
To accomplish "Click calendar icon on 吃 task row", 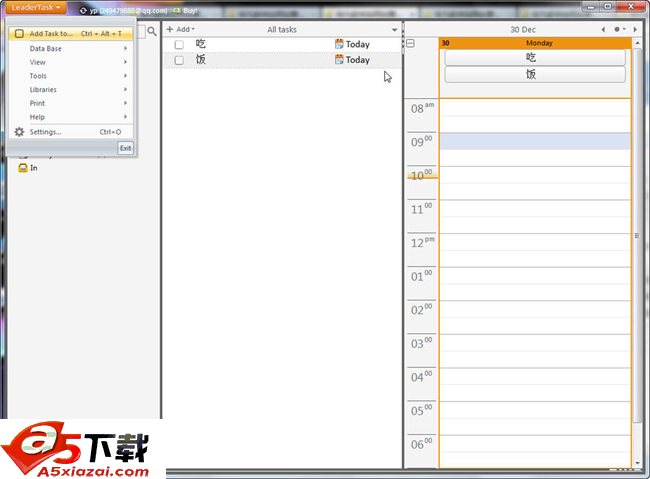I will 339,44.
